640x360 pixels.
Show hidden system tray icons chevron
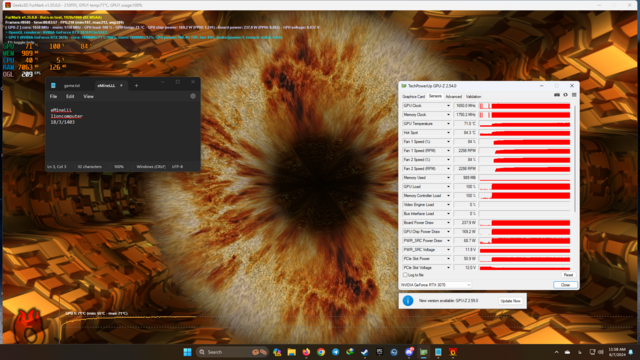click(x=556, y=352)
